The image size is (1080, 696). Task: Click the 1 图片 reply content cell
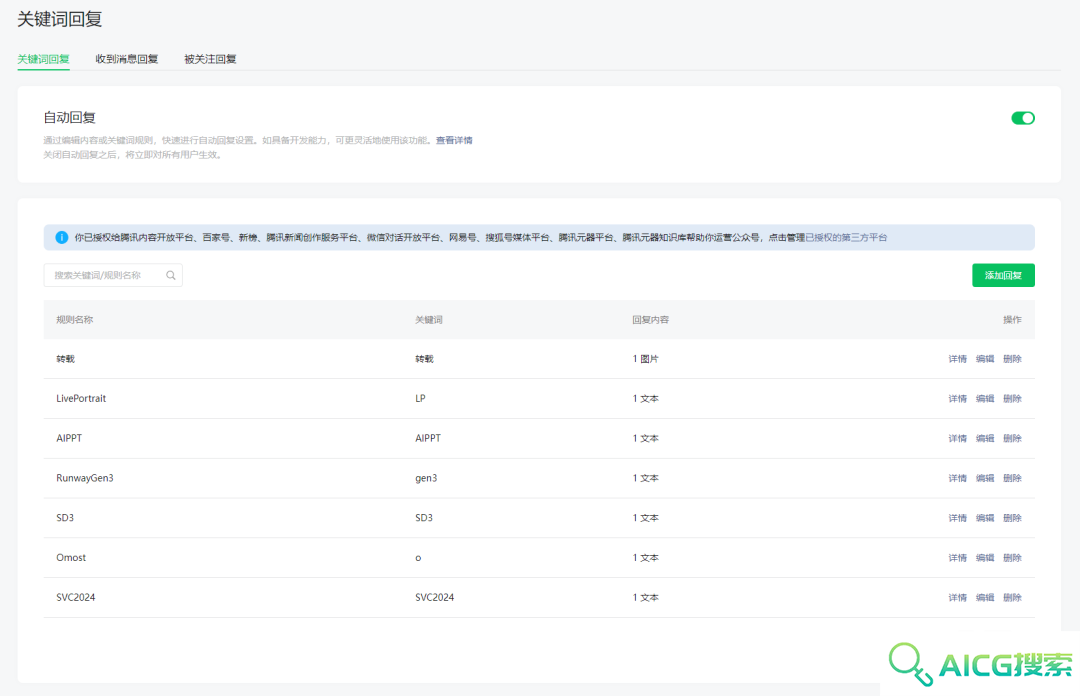coord(645,359)
